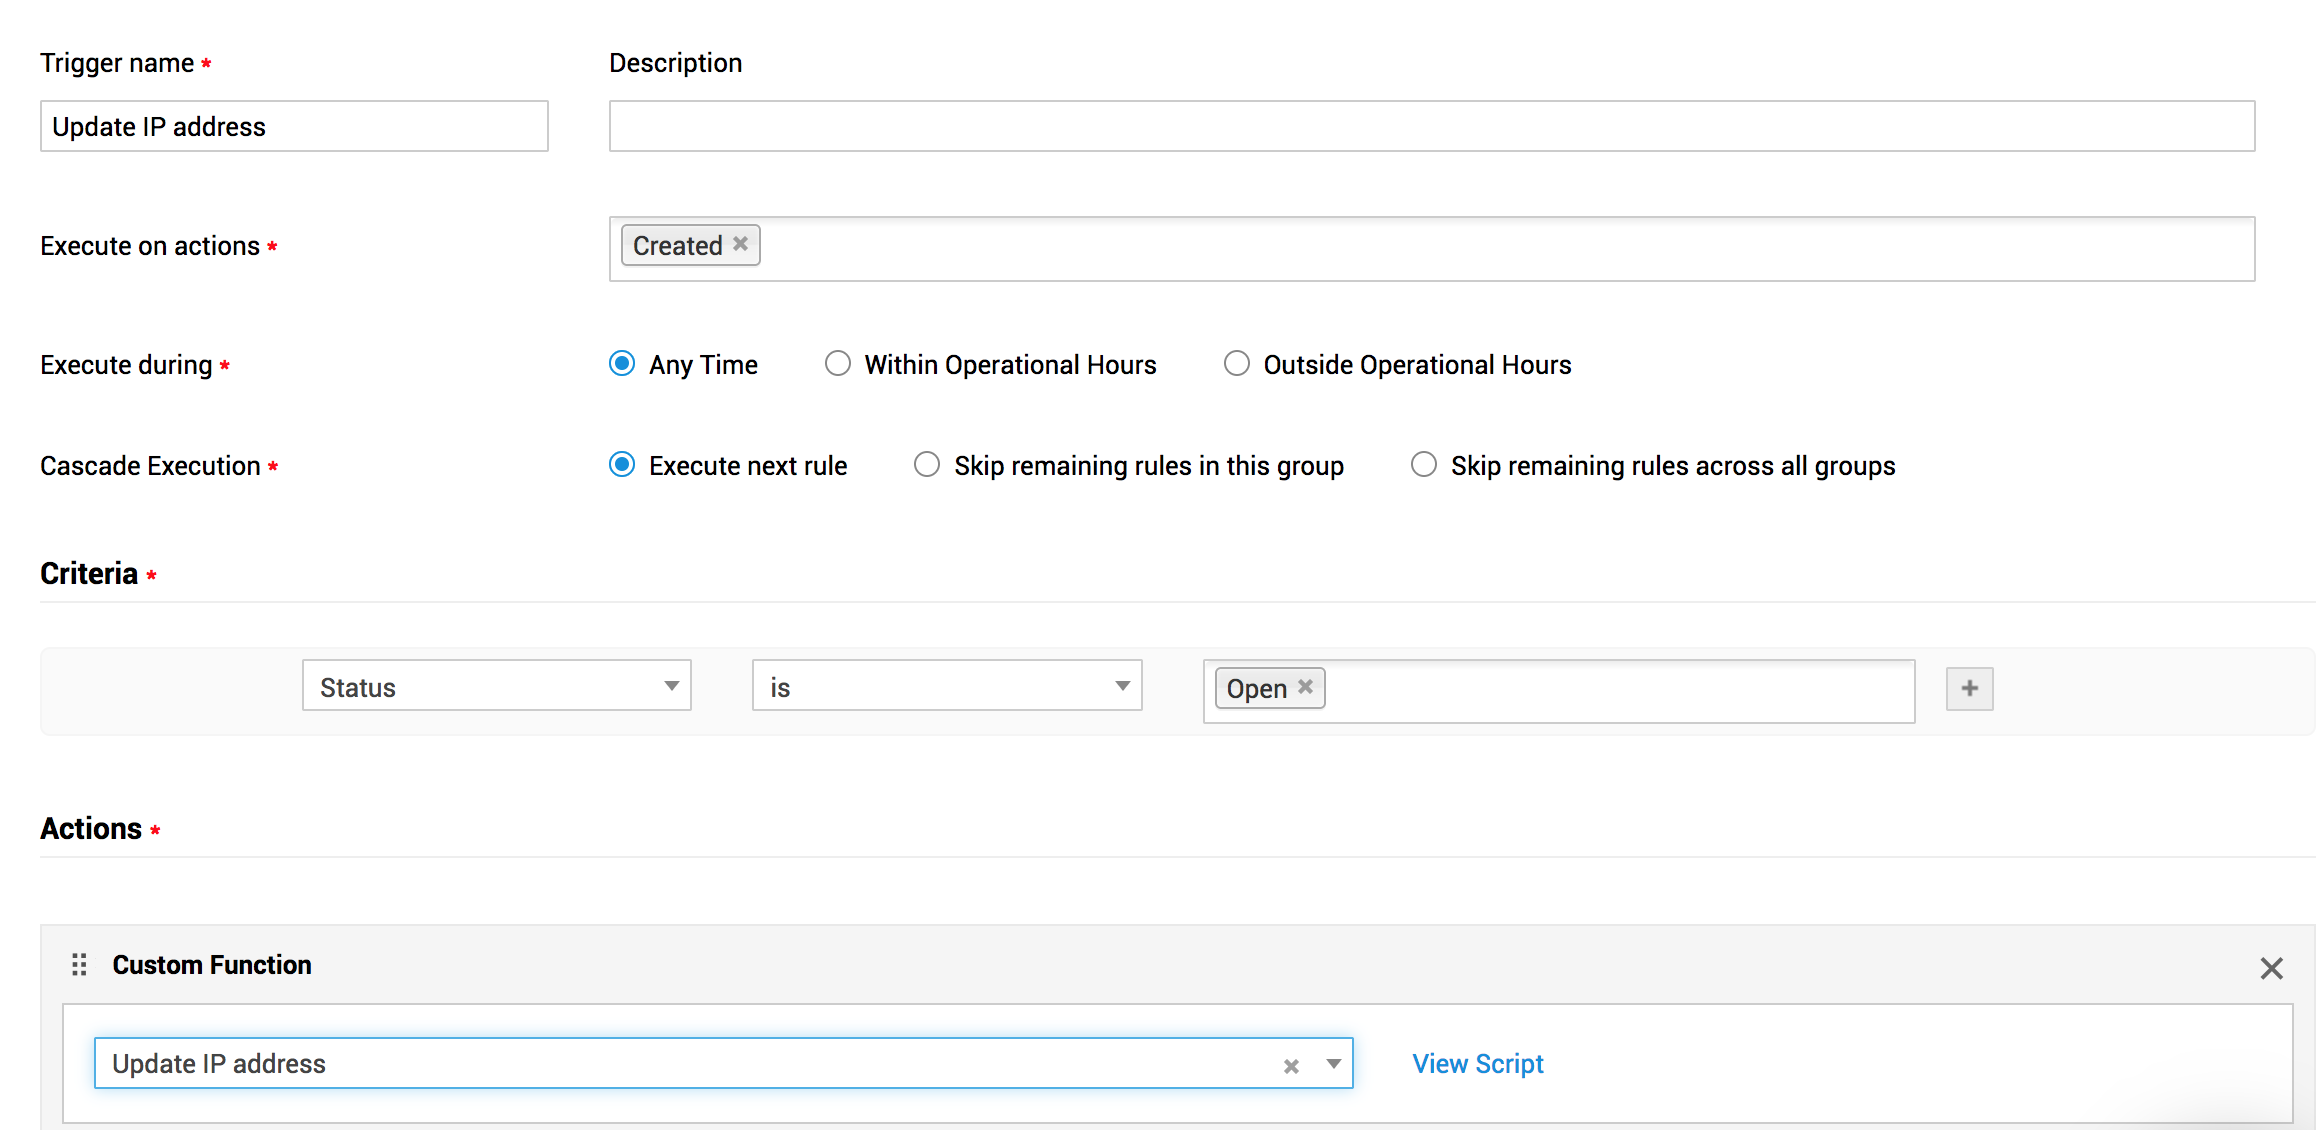Screen dimensions: 2316x1130
Task: Select Within Operational Hours option
Action: [838, 364]
